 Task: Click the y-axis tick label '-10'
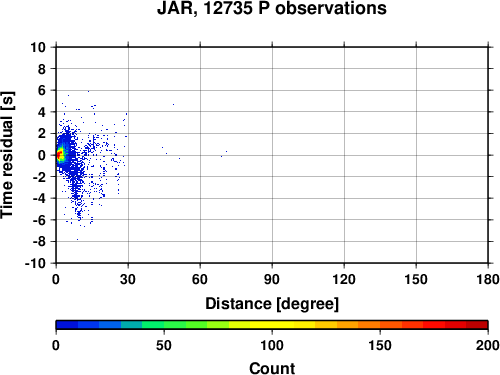[x=36, y=263]
